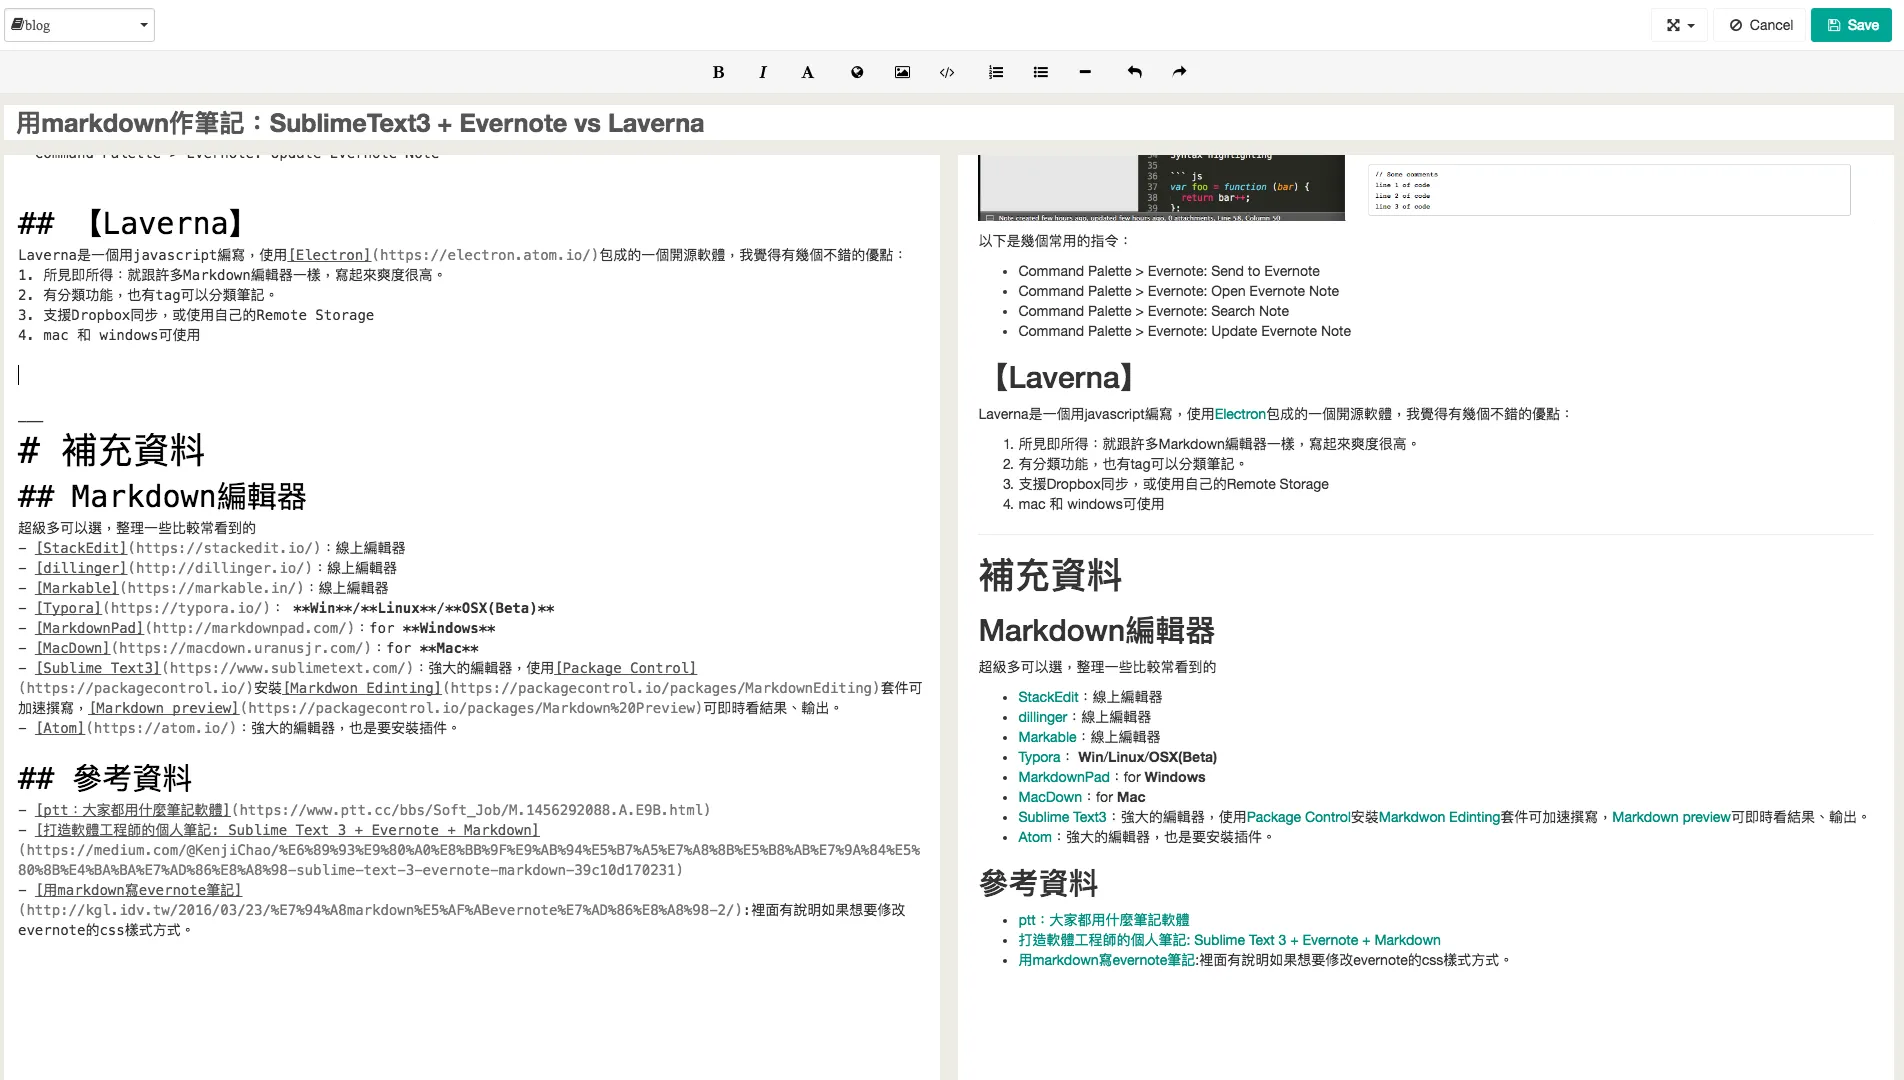The image size is (1904, 1080).
Task: Create an unordered bullet list
Action: coord(1040,71)
